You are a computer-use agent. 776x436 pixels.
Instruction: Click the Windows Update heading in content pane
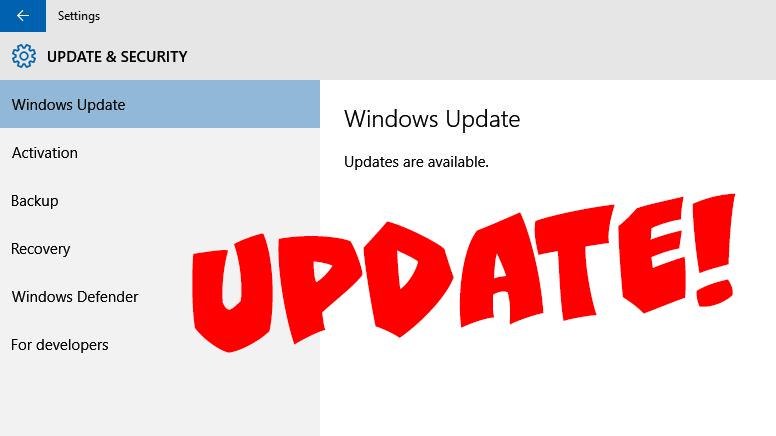pyautogui.click(x=432, y=119)
